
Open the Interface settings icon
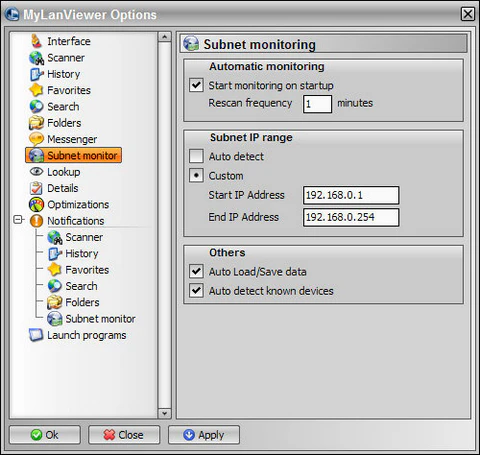(x=36, y=41)
